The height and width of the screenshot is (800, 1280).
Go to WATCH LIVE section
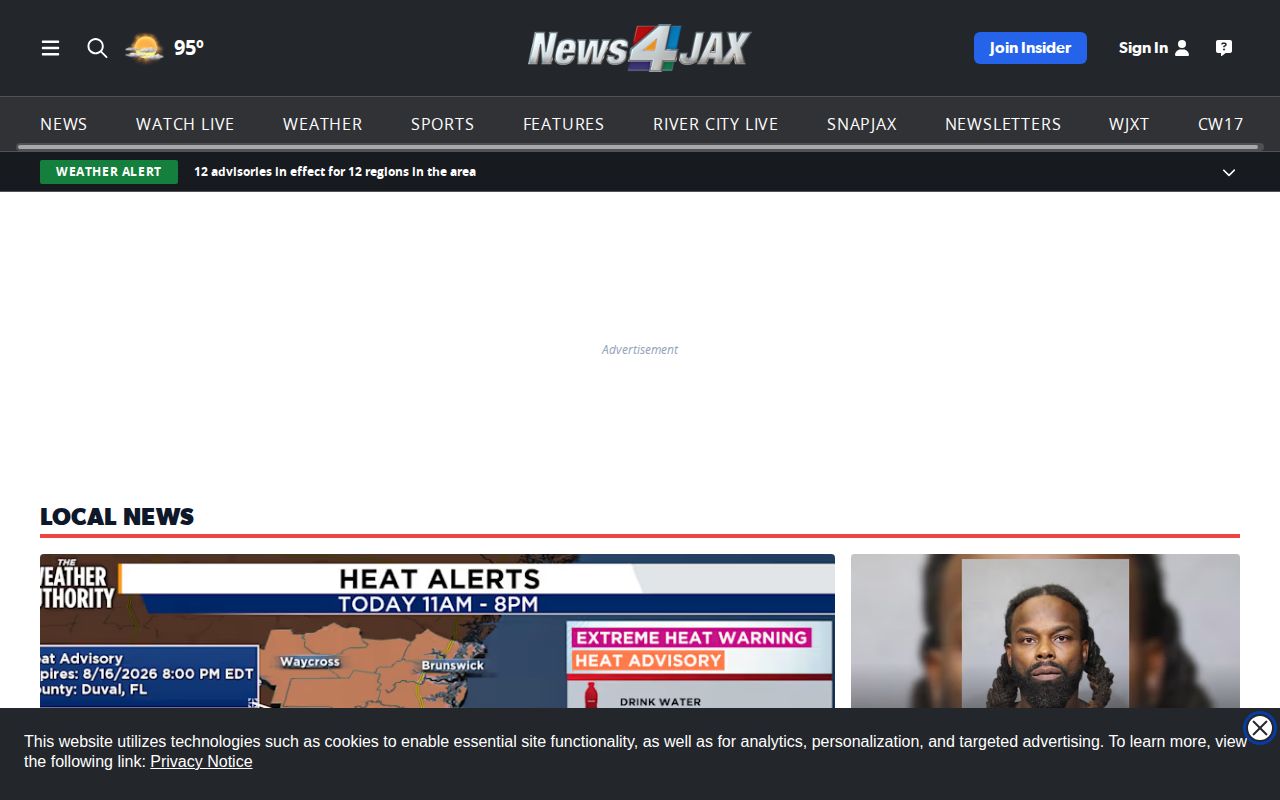pyautogui.click(x=185, y=124)
